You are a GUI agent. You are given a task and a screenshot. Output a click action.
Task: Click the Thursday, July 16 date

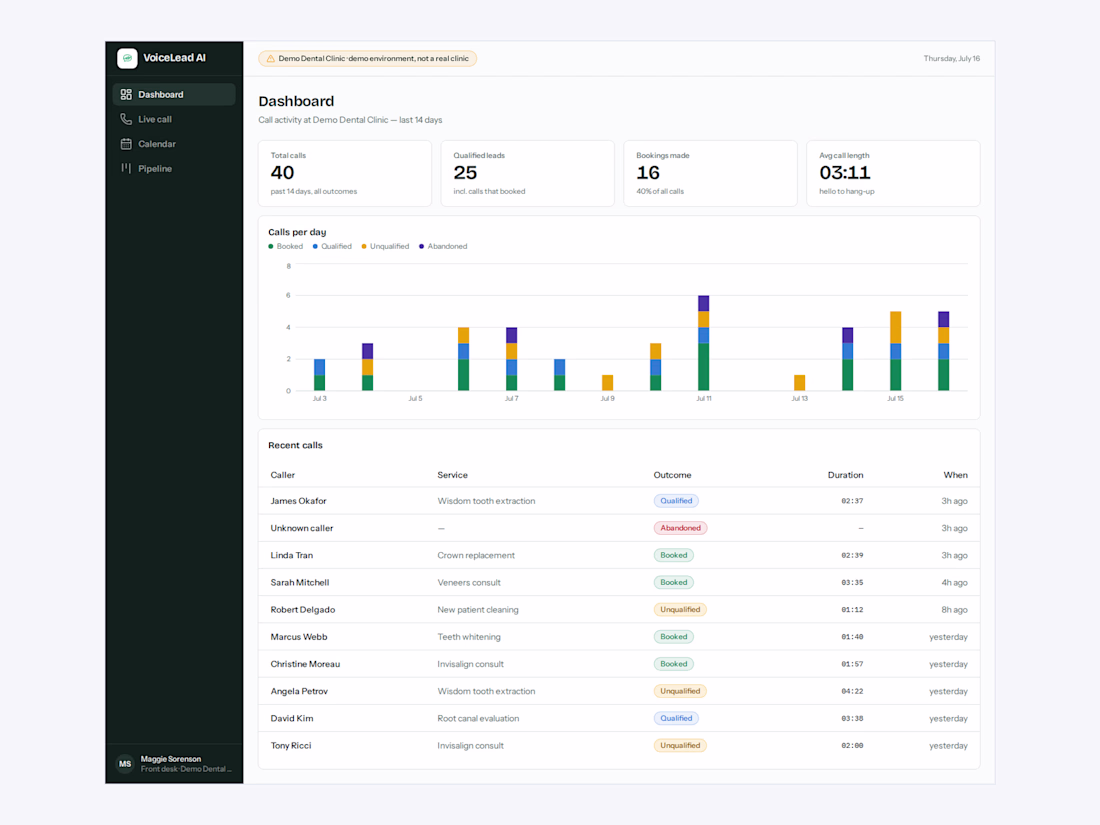[951, 59]
